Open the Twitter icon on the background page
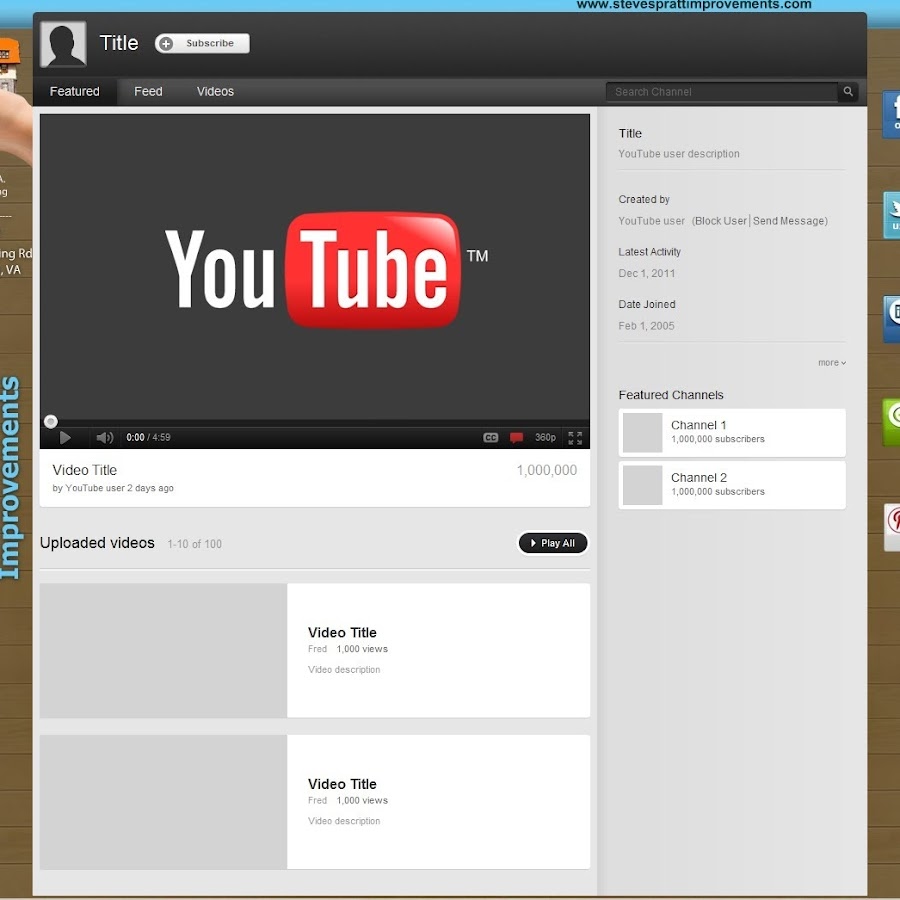Image resolution: width=900 pixels, height=900 pixels. pos(892,215)
